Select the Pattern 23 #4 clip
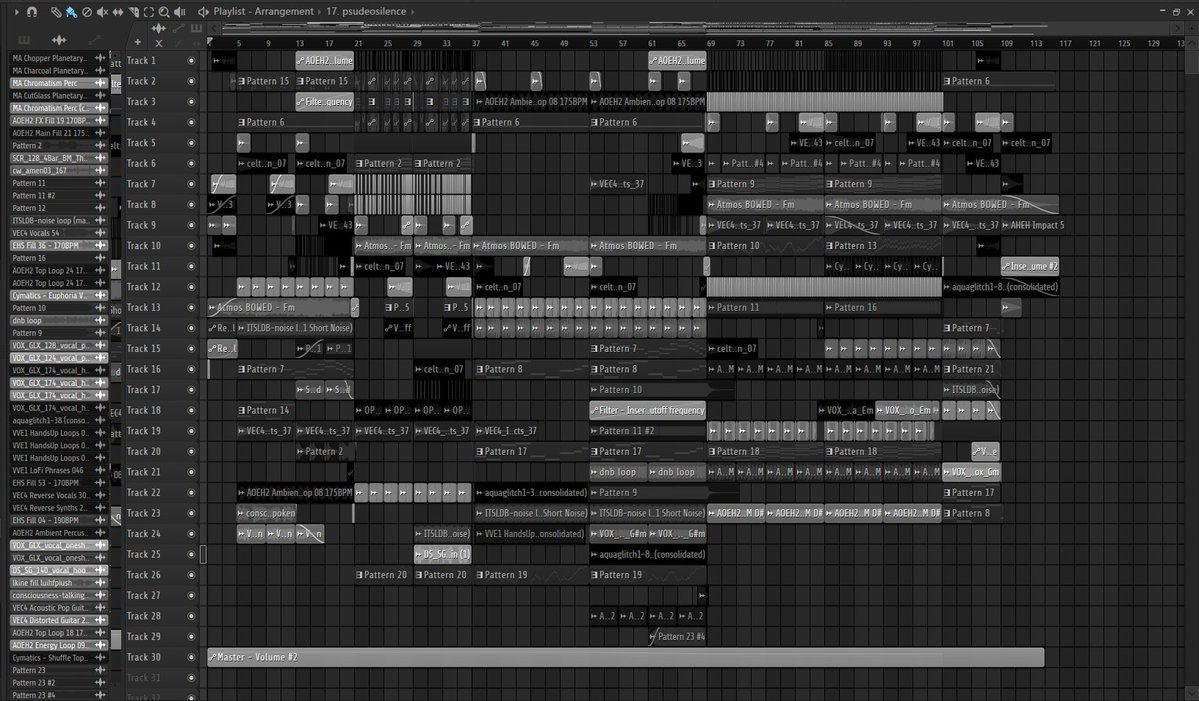The width and height of the screenshot is (1199, 701). pos(677,637)
